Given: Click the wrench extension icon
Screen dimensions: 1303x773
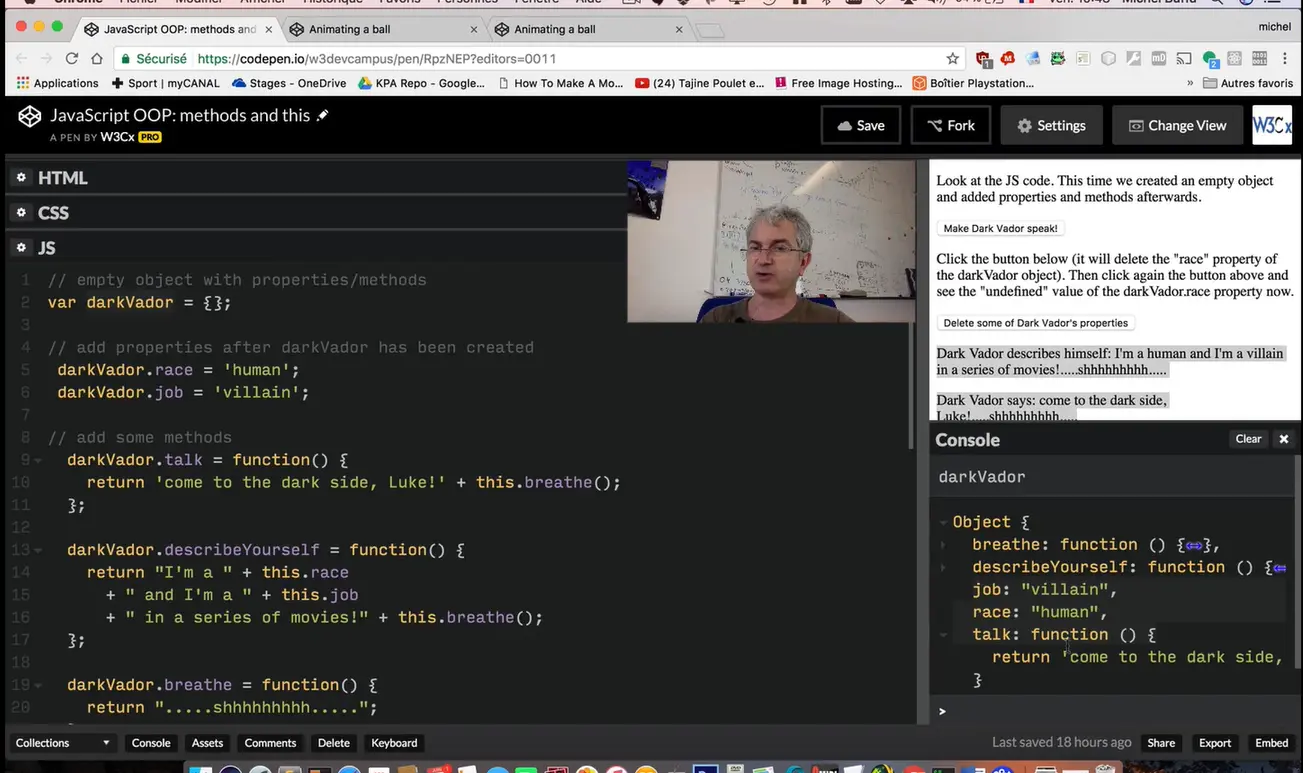Looking at the screenshot, I should (1134, 58).
